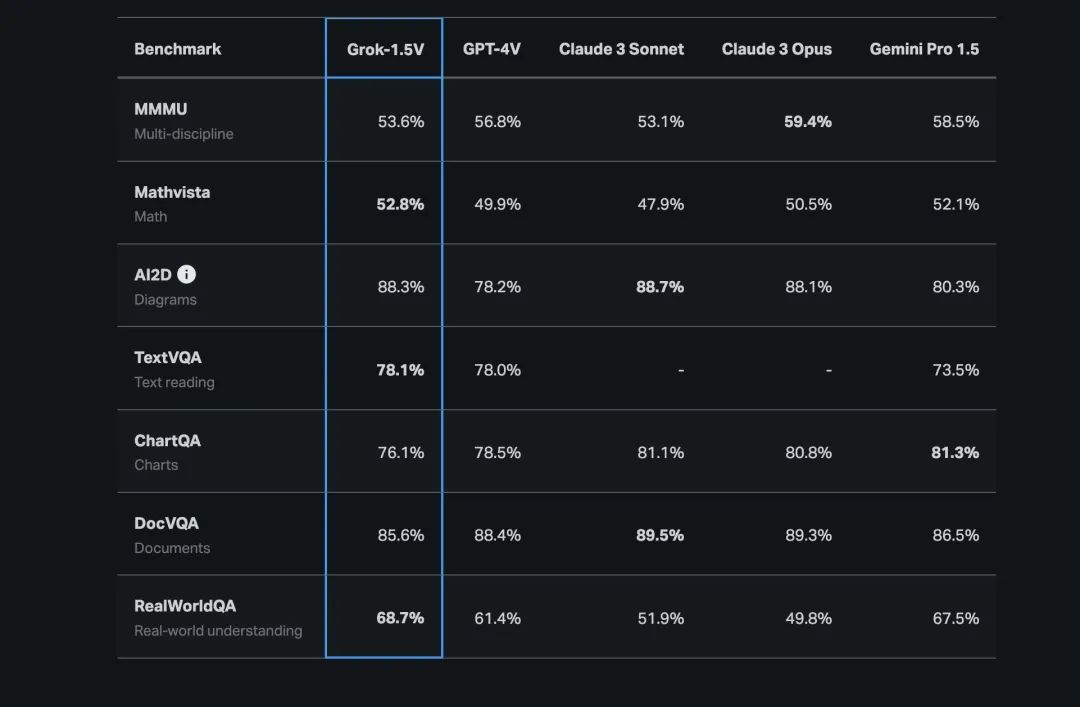Click the GPT-4V column header
Viewport: 1080px width, 707px height.
point(491,49)
